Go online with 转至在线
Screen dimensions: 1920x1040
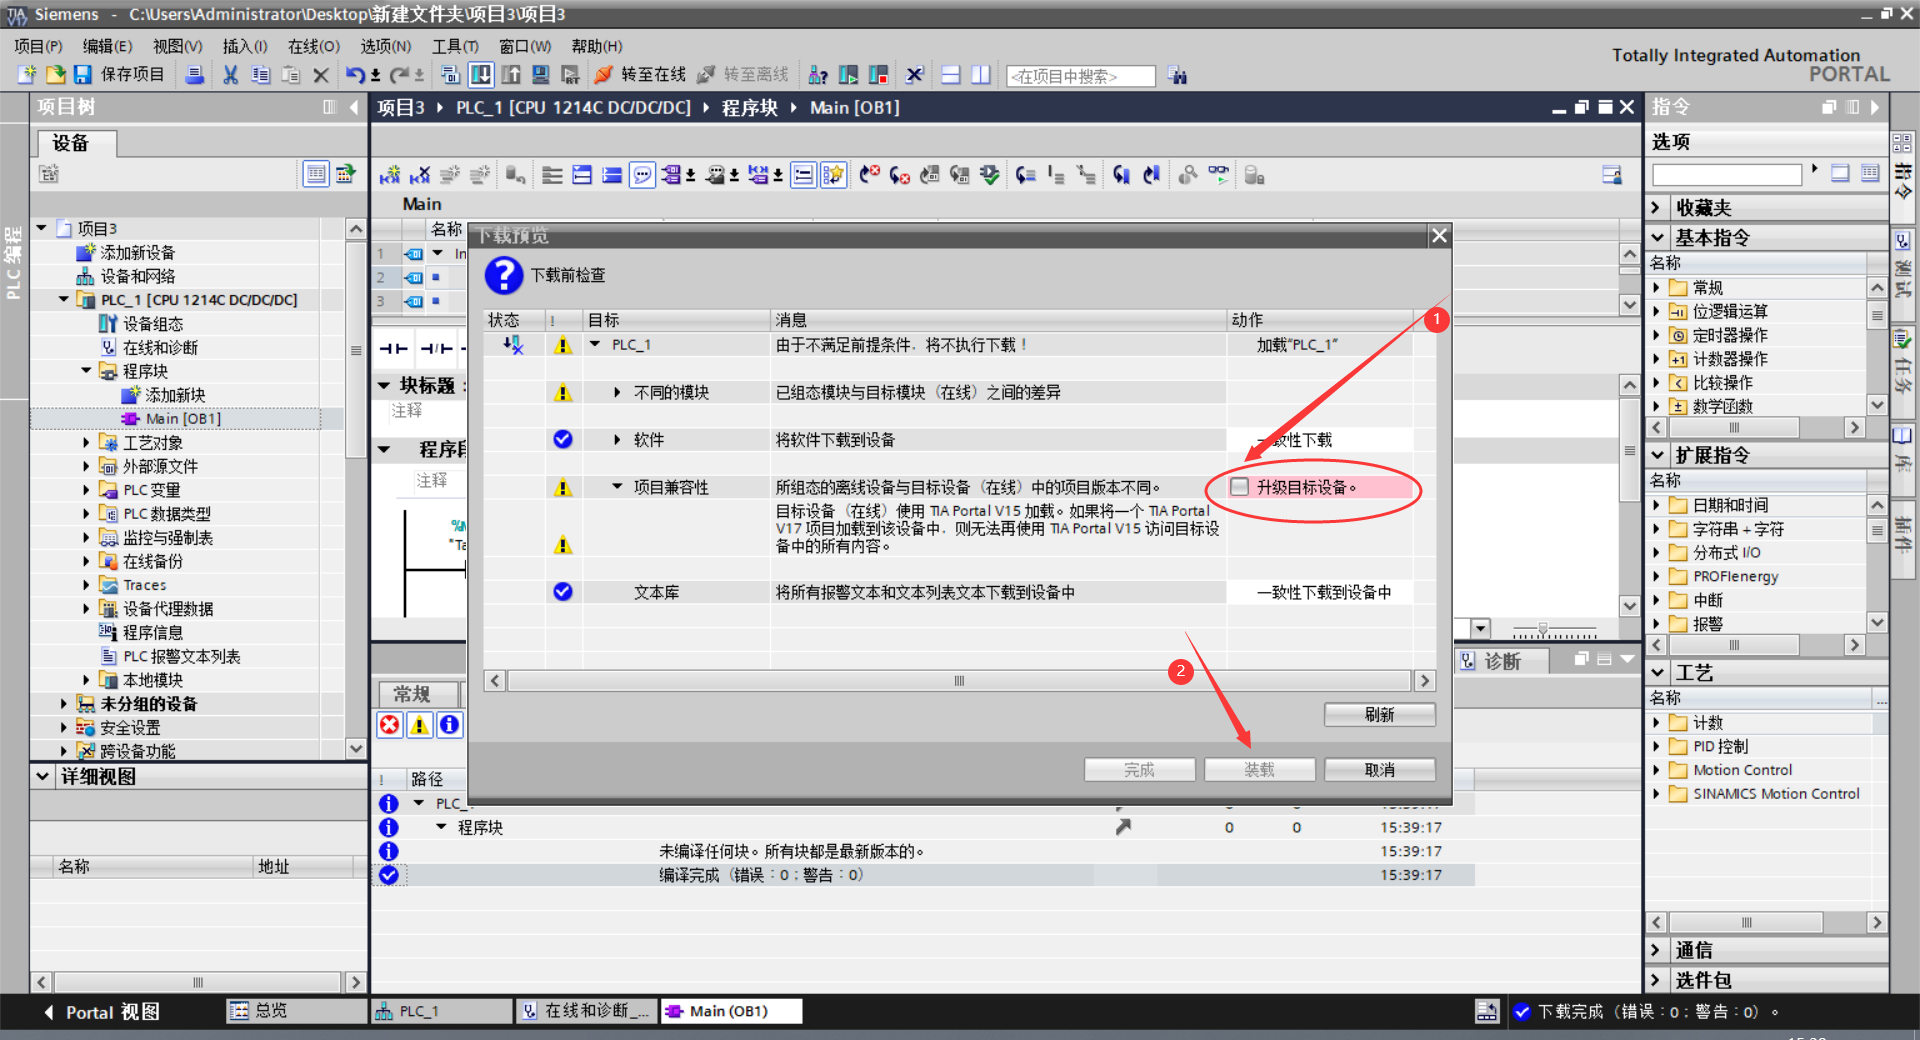tap(641, 75)
